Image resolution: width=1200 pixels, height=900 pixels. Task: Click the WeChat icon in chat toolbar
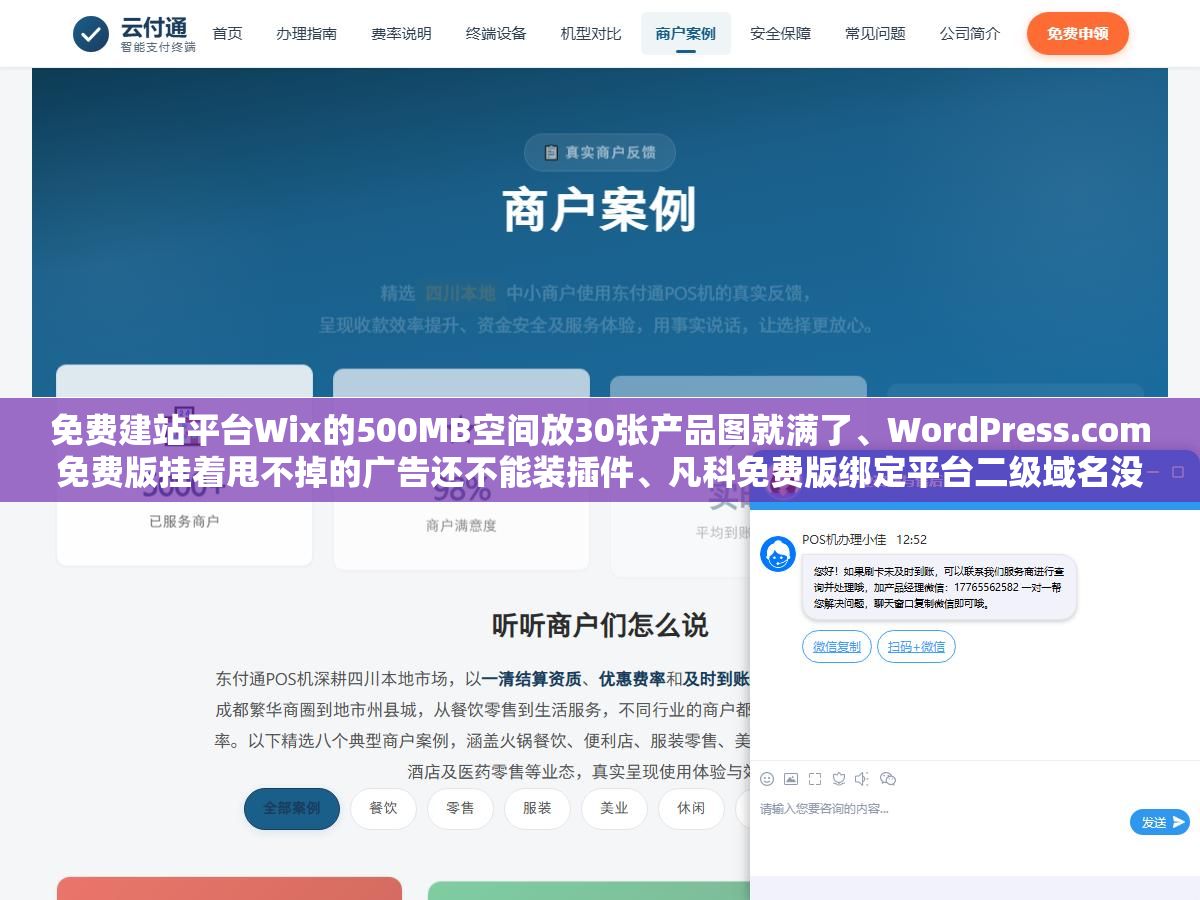click(887, 779)
